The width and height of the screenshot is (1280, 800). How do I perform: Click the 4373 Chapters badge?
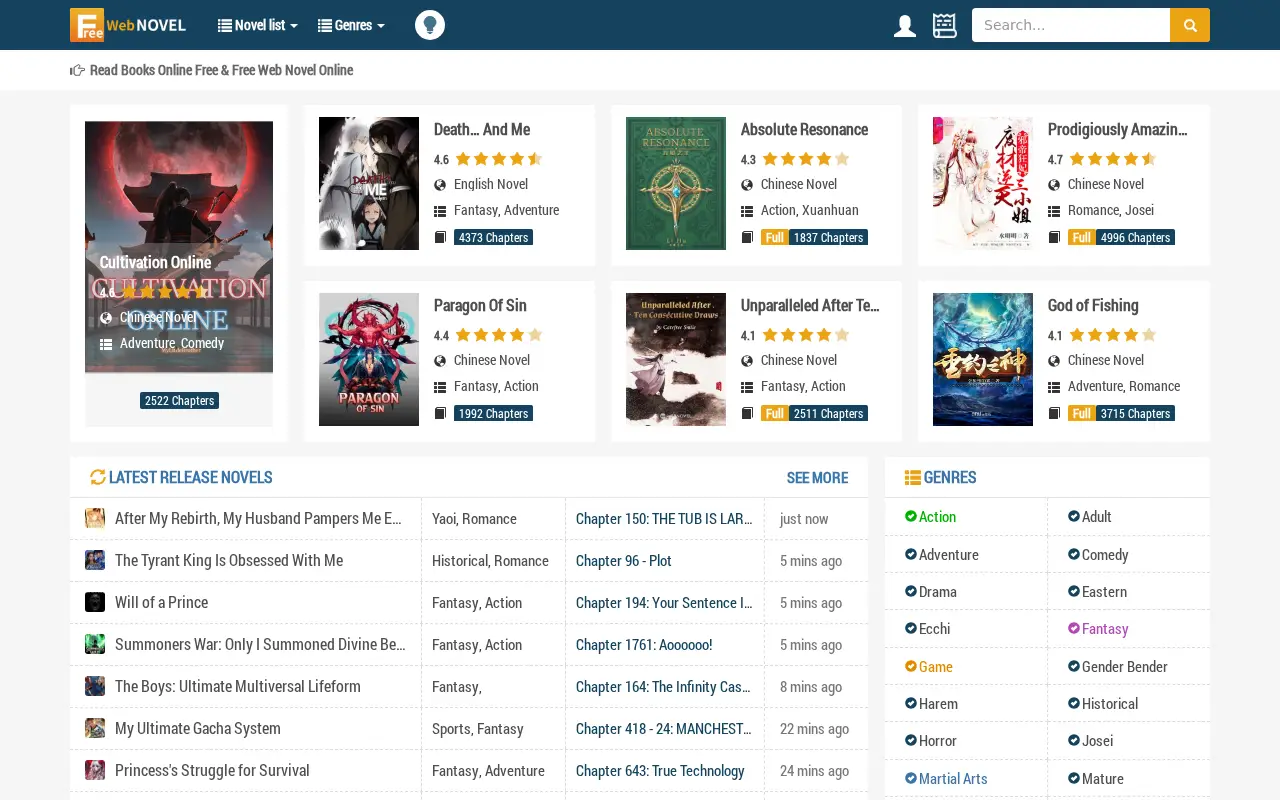pos(493,237)
